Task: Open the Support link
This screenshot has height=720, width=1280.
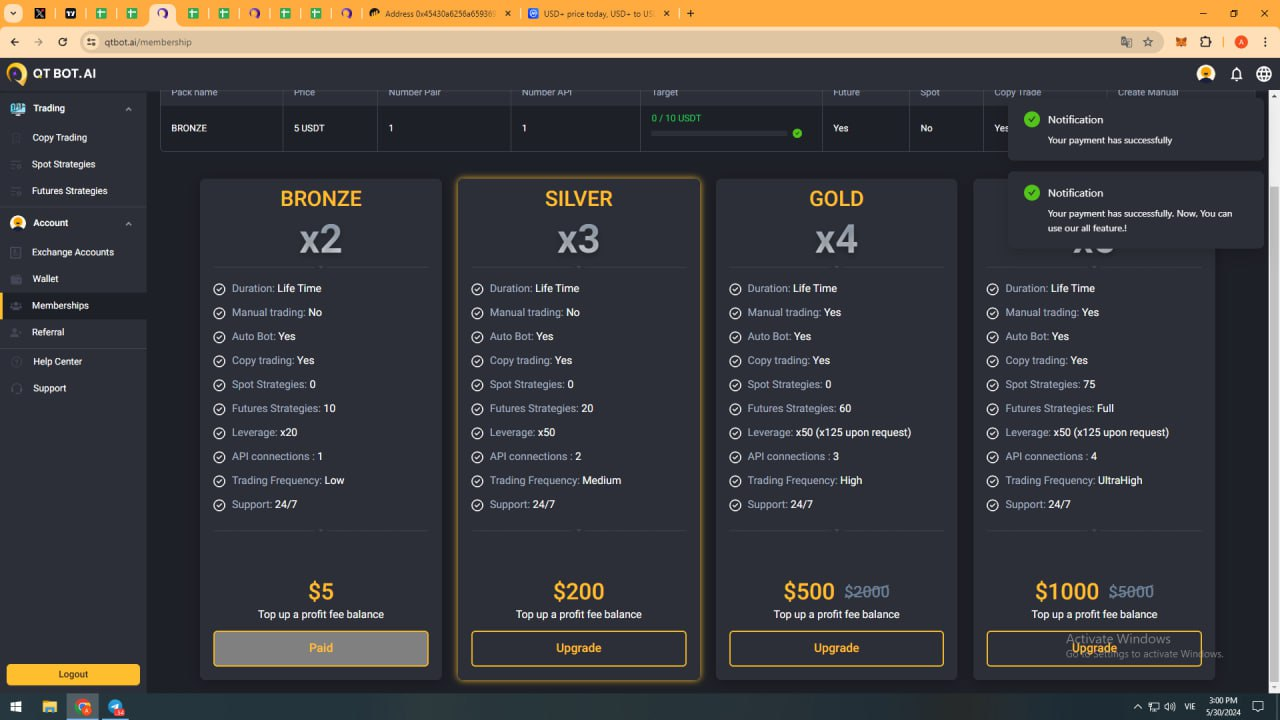Action: pyautogui.click(x=49, y=388)
